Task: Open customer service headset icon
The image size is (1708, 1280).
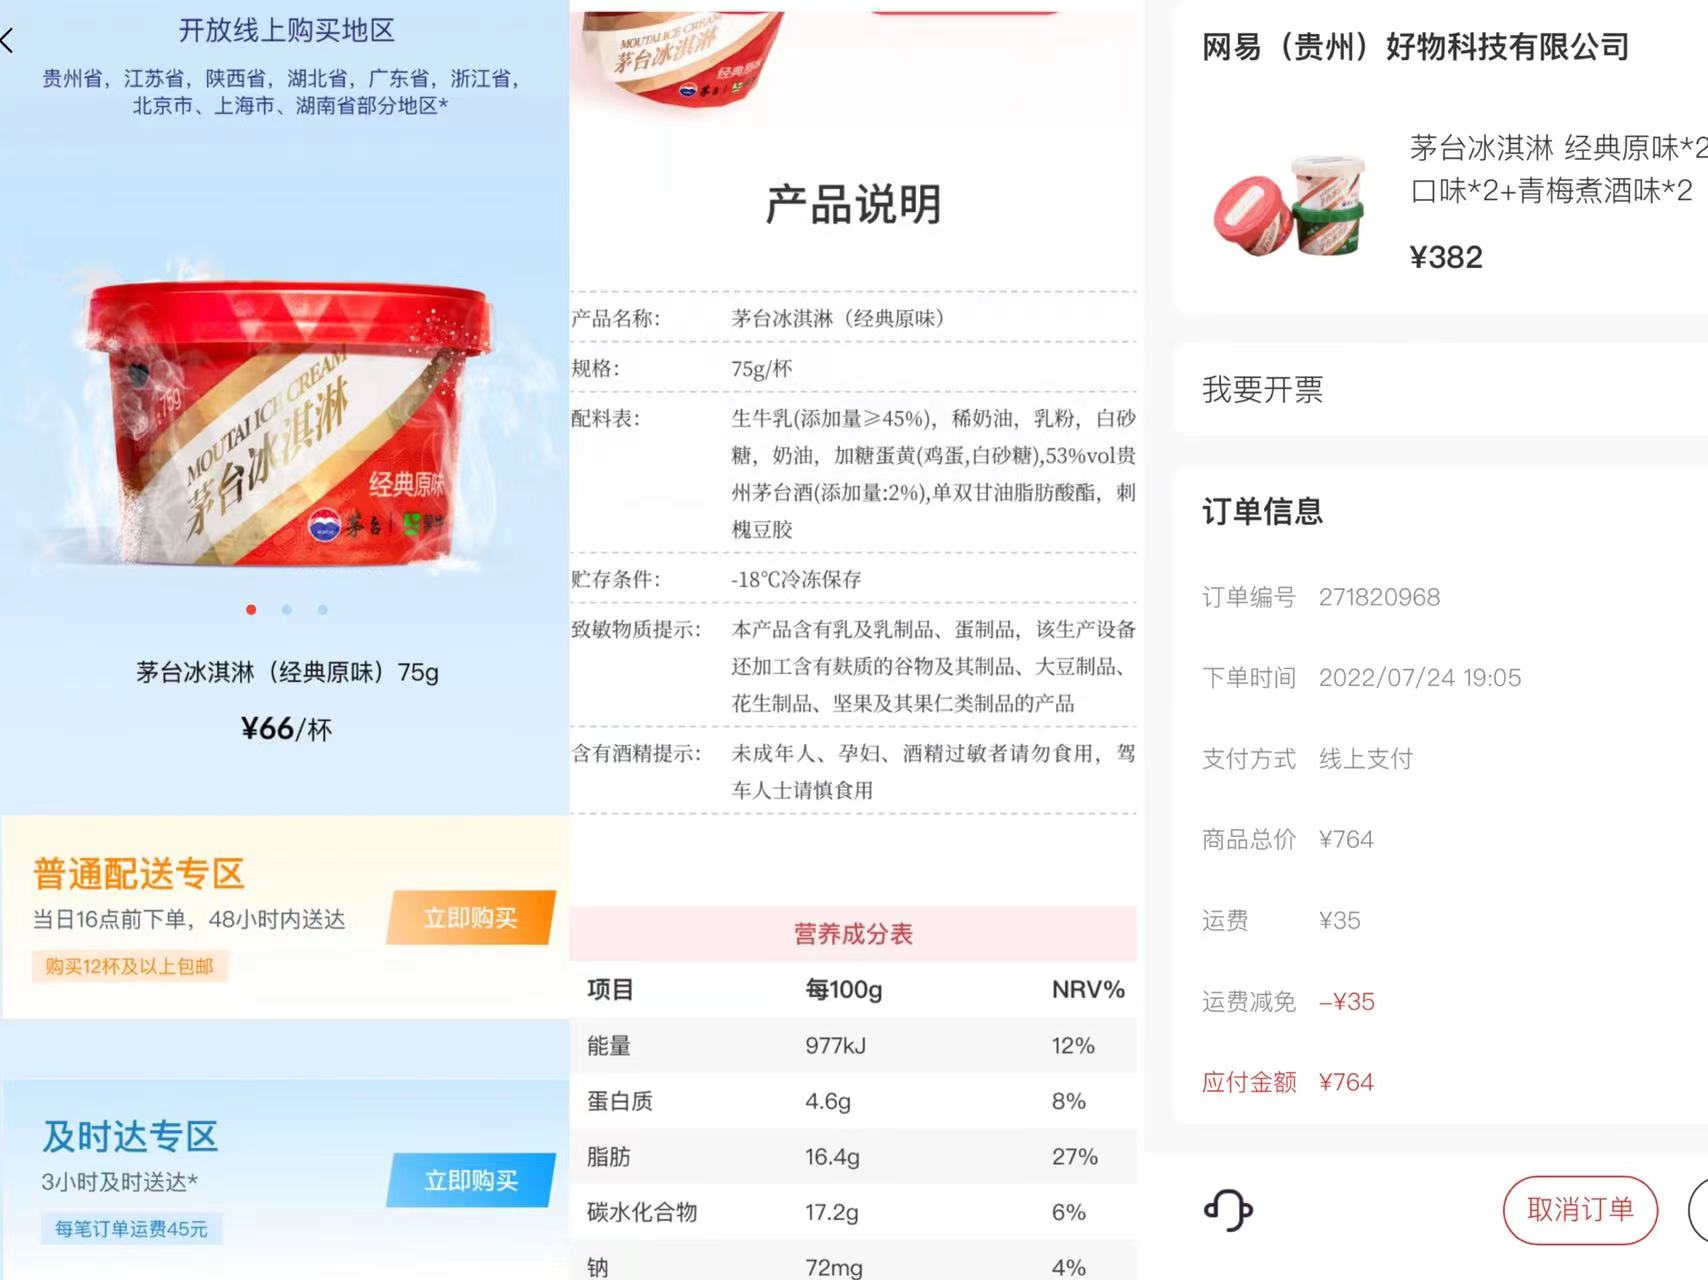Action: [x=1227, y=1210]
